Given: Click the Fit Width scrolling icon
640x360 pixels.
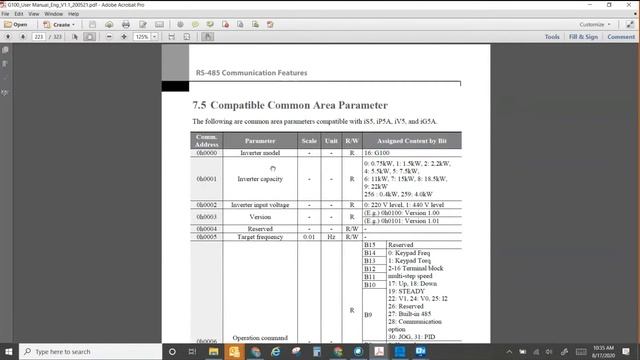Looking at the screenshot, I should (x=172, y=37).
